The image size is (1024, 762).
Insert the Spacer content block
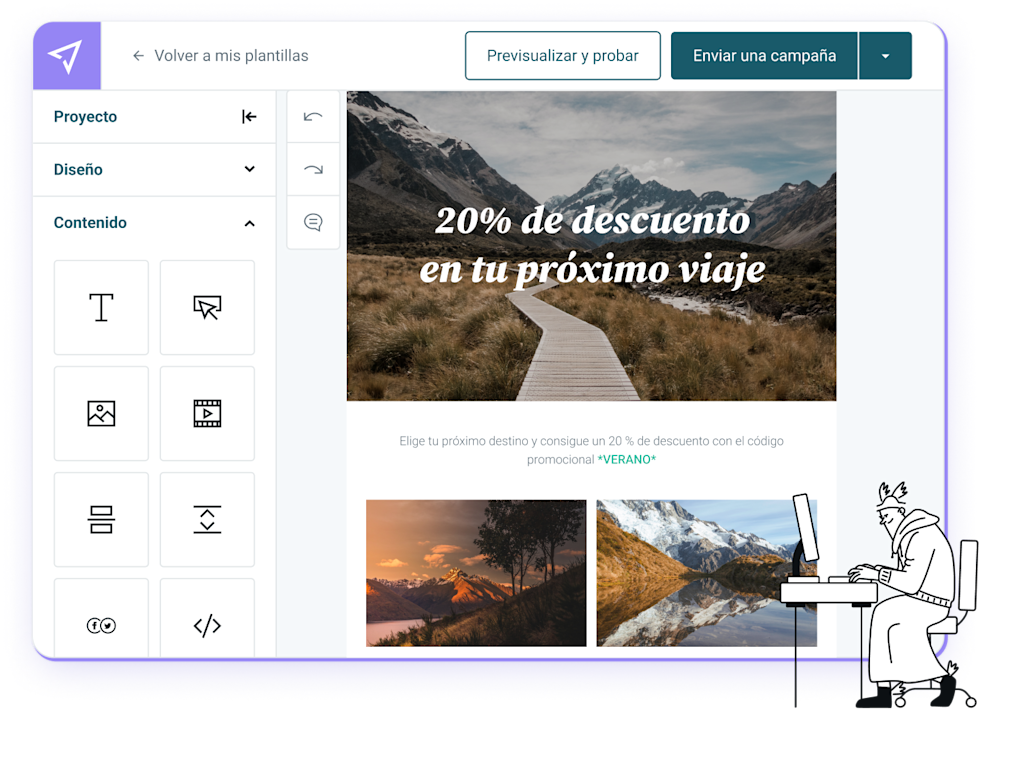pos(207,519)
